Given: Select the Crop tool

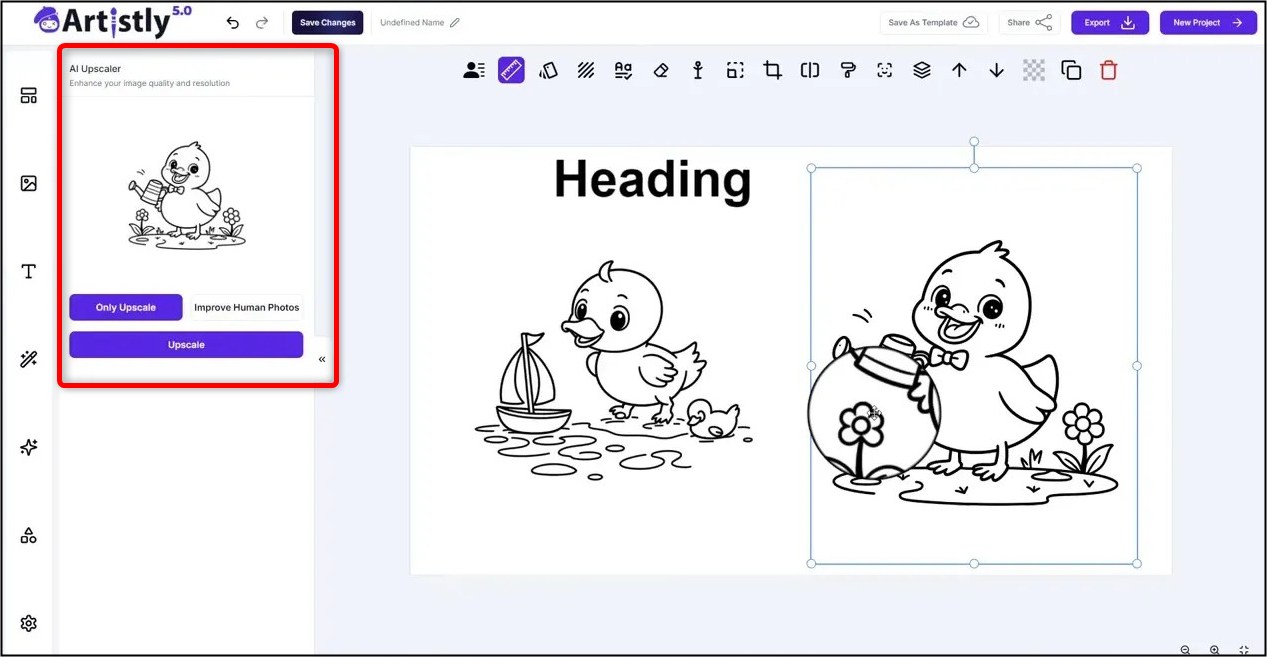Looking at the screenshot, I should pyautogui.click(x=772, y=70).
